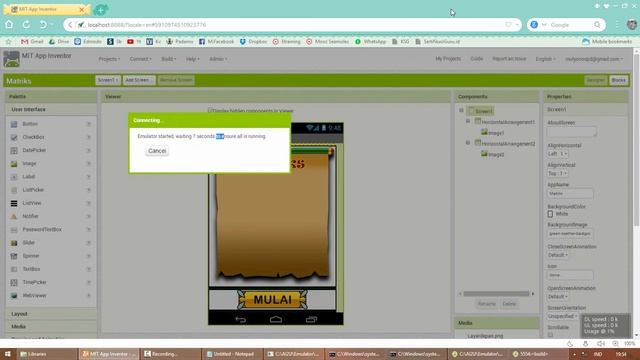The image size is (640, 360).
Task: Click help icon next to Label component
Action: [89, 177]
